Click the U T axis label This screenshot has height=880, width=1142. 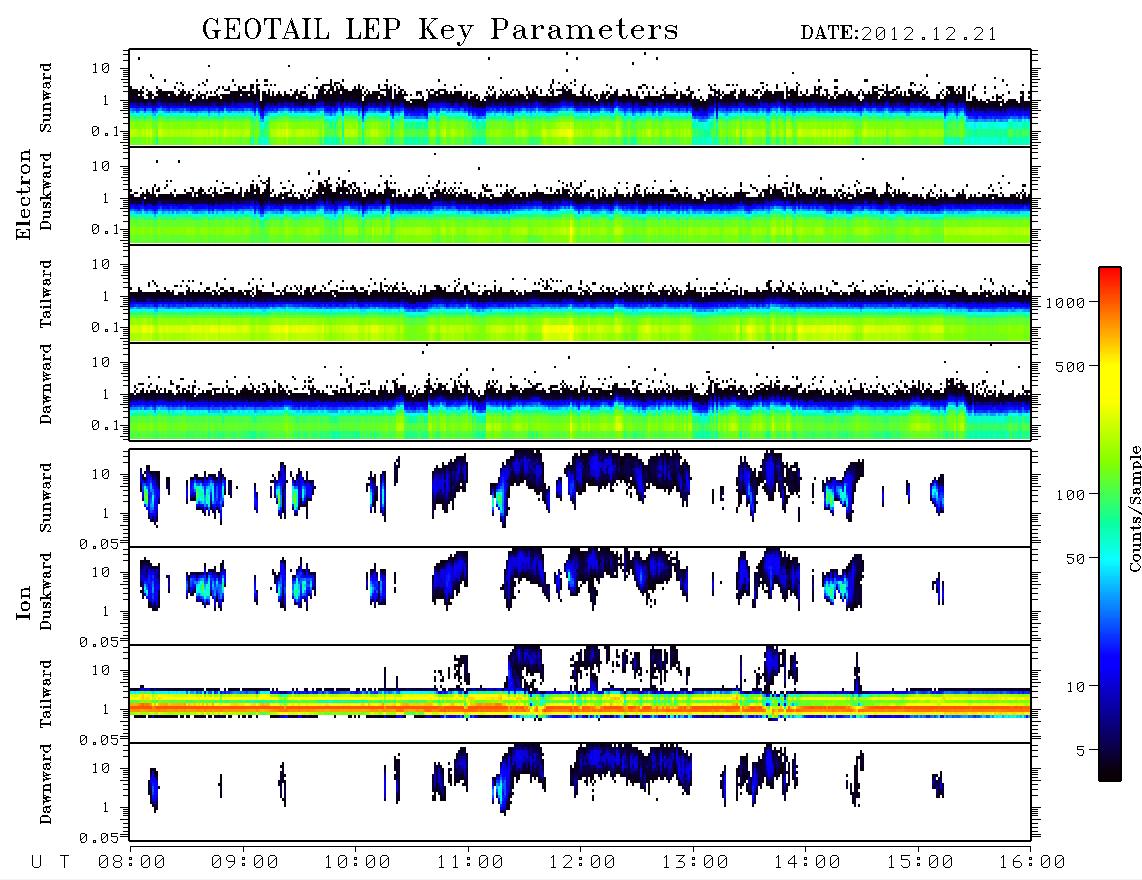[50, 862]
